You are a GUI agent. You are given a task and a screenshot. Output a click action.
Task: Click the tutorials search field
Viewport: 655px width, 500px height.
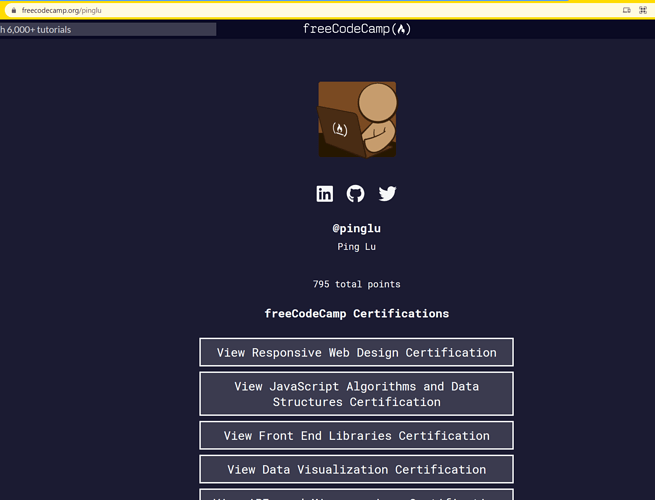pyautogui.click(x=108, y=30)
